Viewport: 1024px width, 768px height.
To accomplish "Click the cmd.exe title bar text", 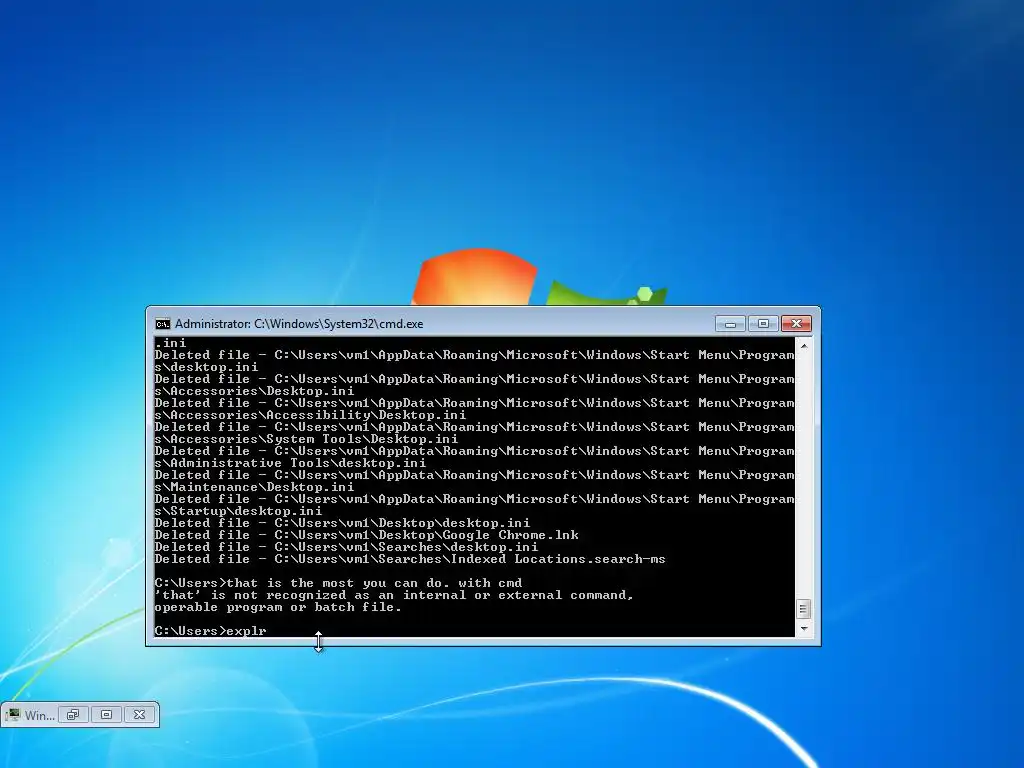I will point(299,324).
